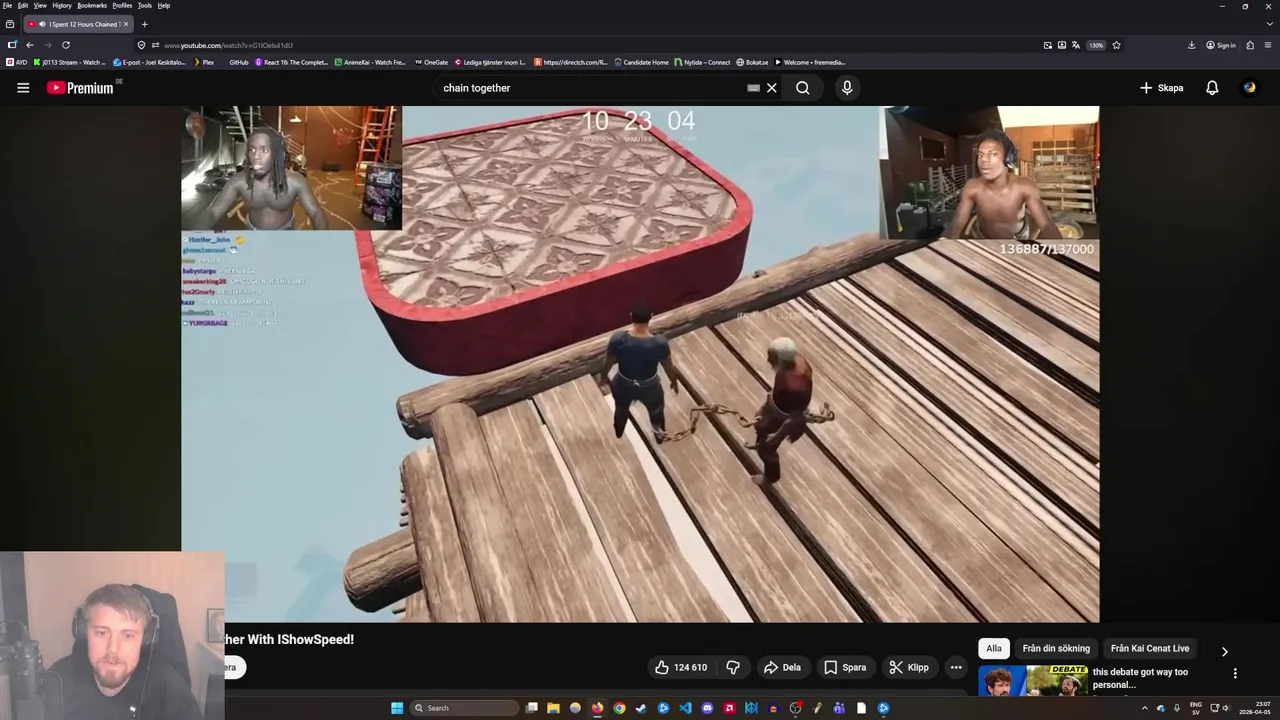This screenshot has width=1280, height=720.
Task: Open the OneGate bookmark
Action: pos(432,62)
